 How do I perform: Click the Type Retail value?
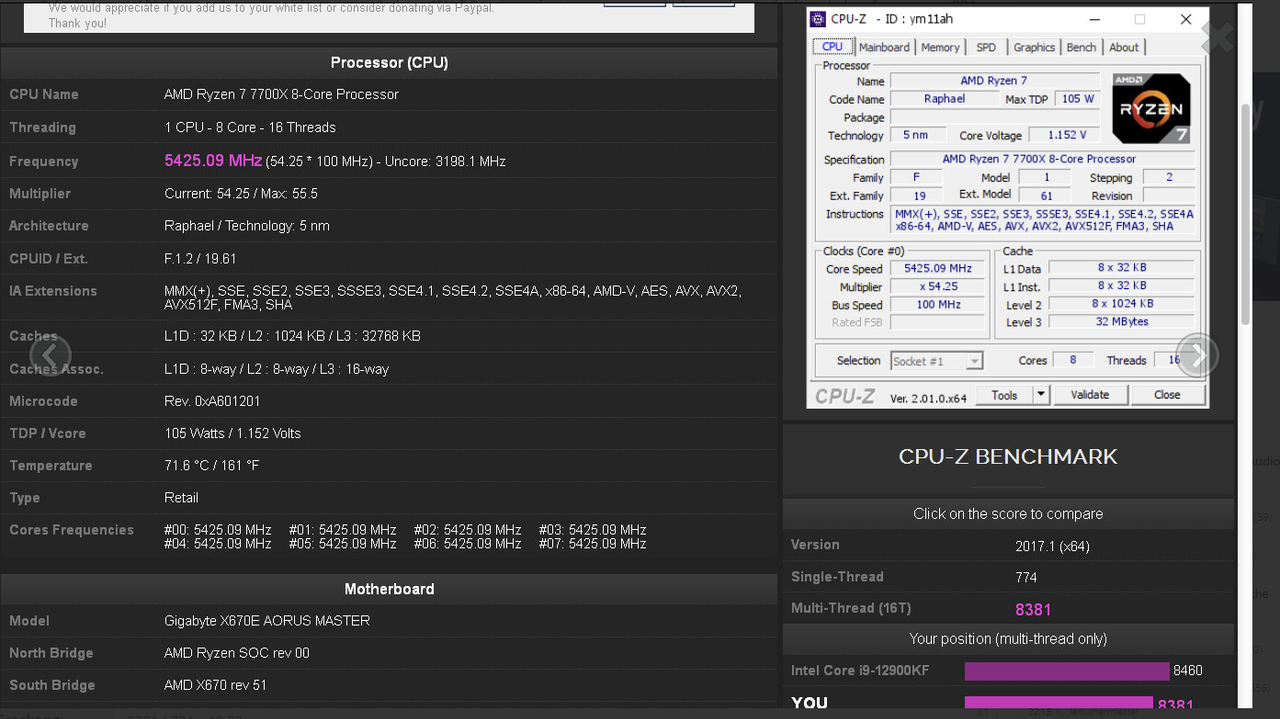point(181,497)
